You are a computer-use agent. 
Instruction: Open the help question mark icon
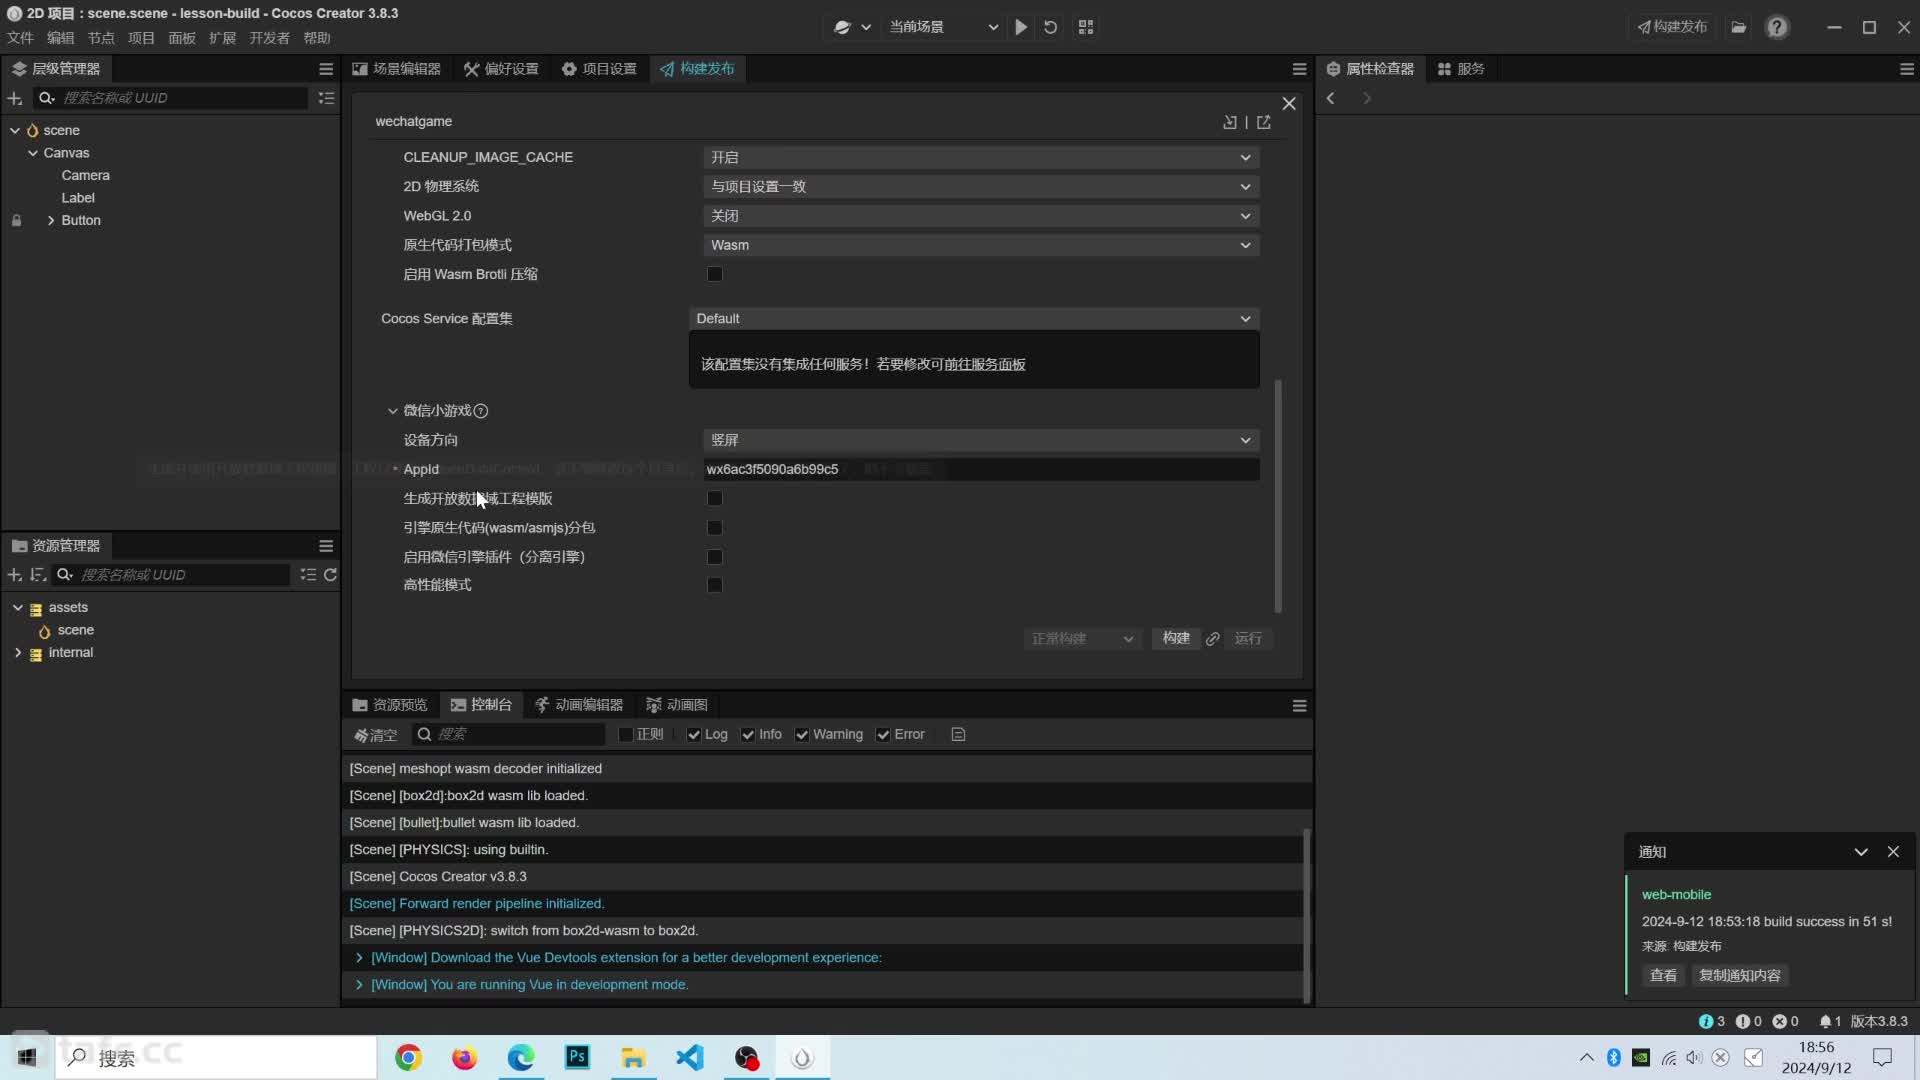tap(1777, 27)
